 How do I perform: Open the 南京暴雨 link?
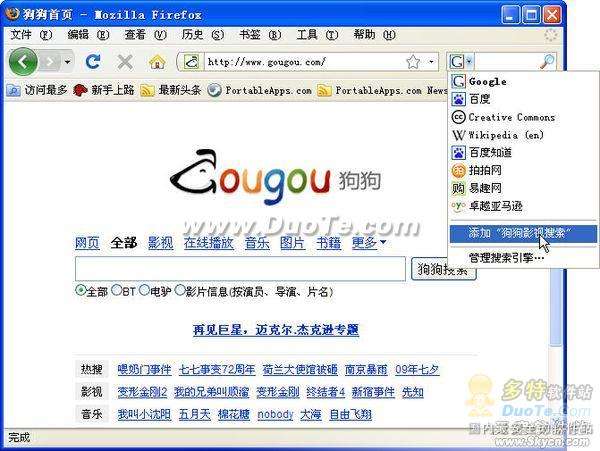click(x=366, y=370)
